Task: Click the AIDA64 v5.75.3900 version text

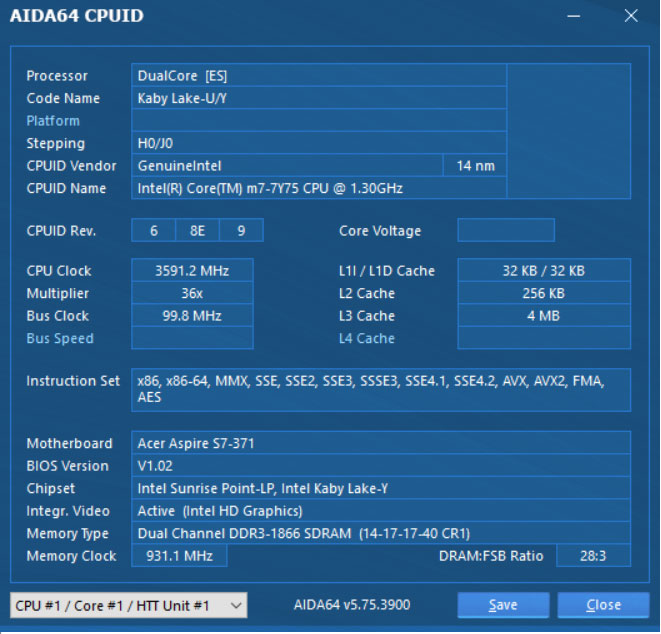Action: [x=352, y=605]
